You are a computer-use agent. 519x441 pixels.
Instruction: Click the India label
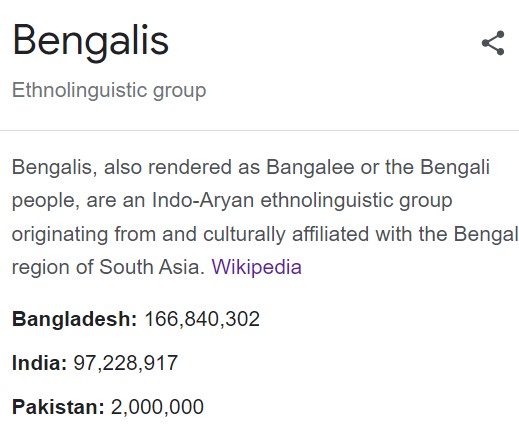pyautogui.click(x=39, y=363)
